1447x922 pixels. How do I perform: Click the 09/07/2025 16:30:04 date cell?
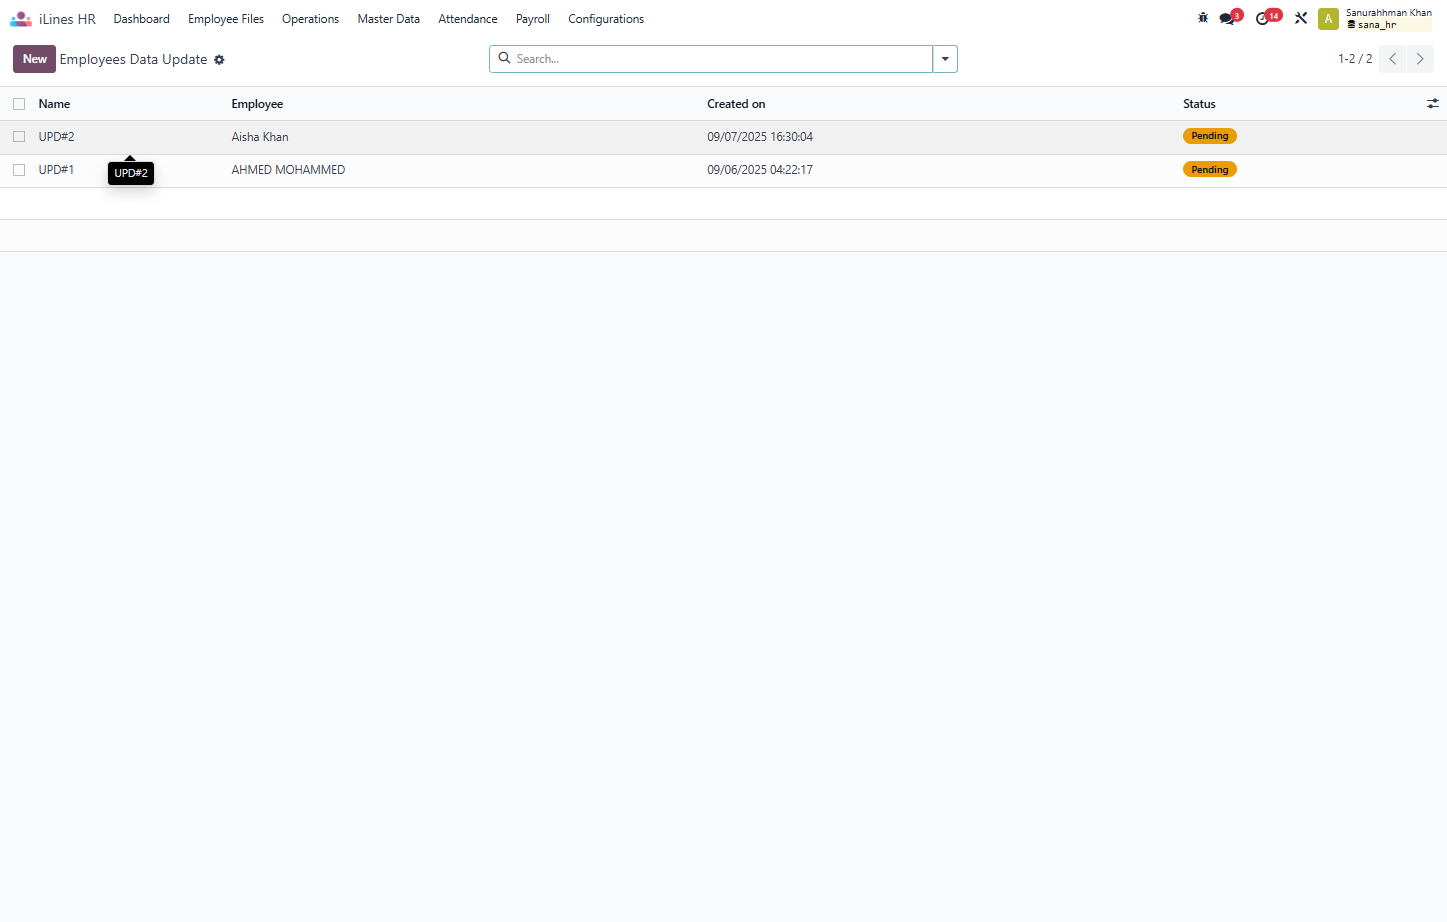point(760,137)
